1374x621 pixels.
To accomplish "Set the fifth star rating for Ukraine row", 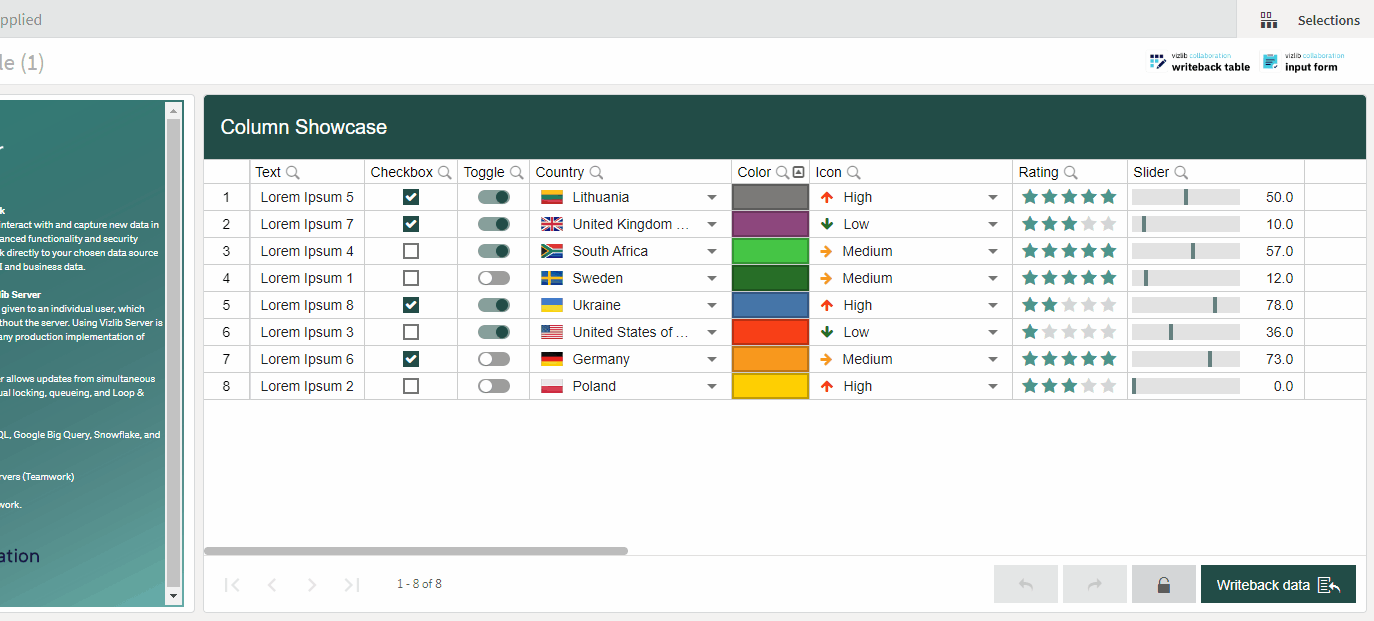I will (x=1108, y=305).
